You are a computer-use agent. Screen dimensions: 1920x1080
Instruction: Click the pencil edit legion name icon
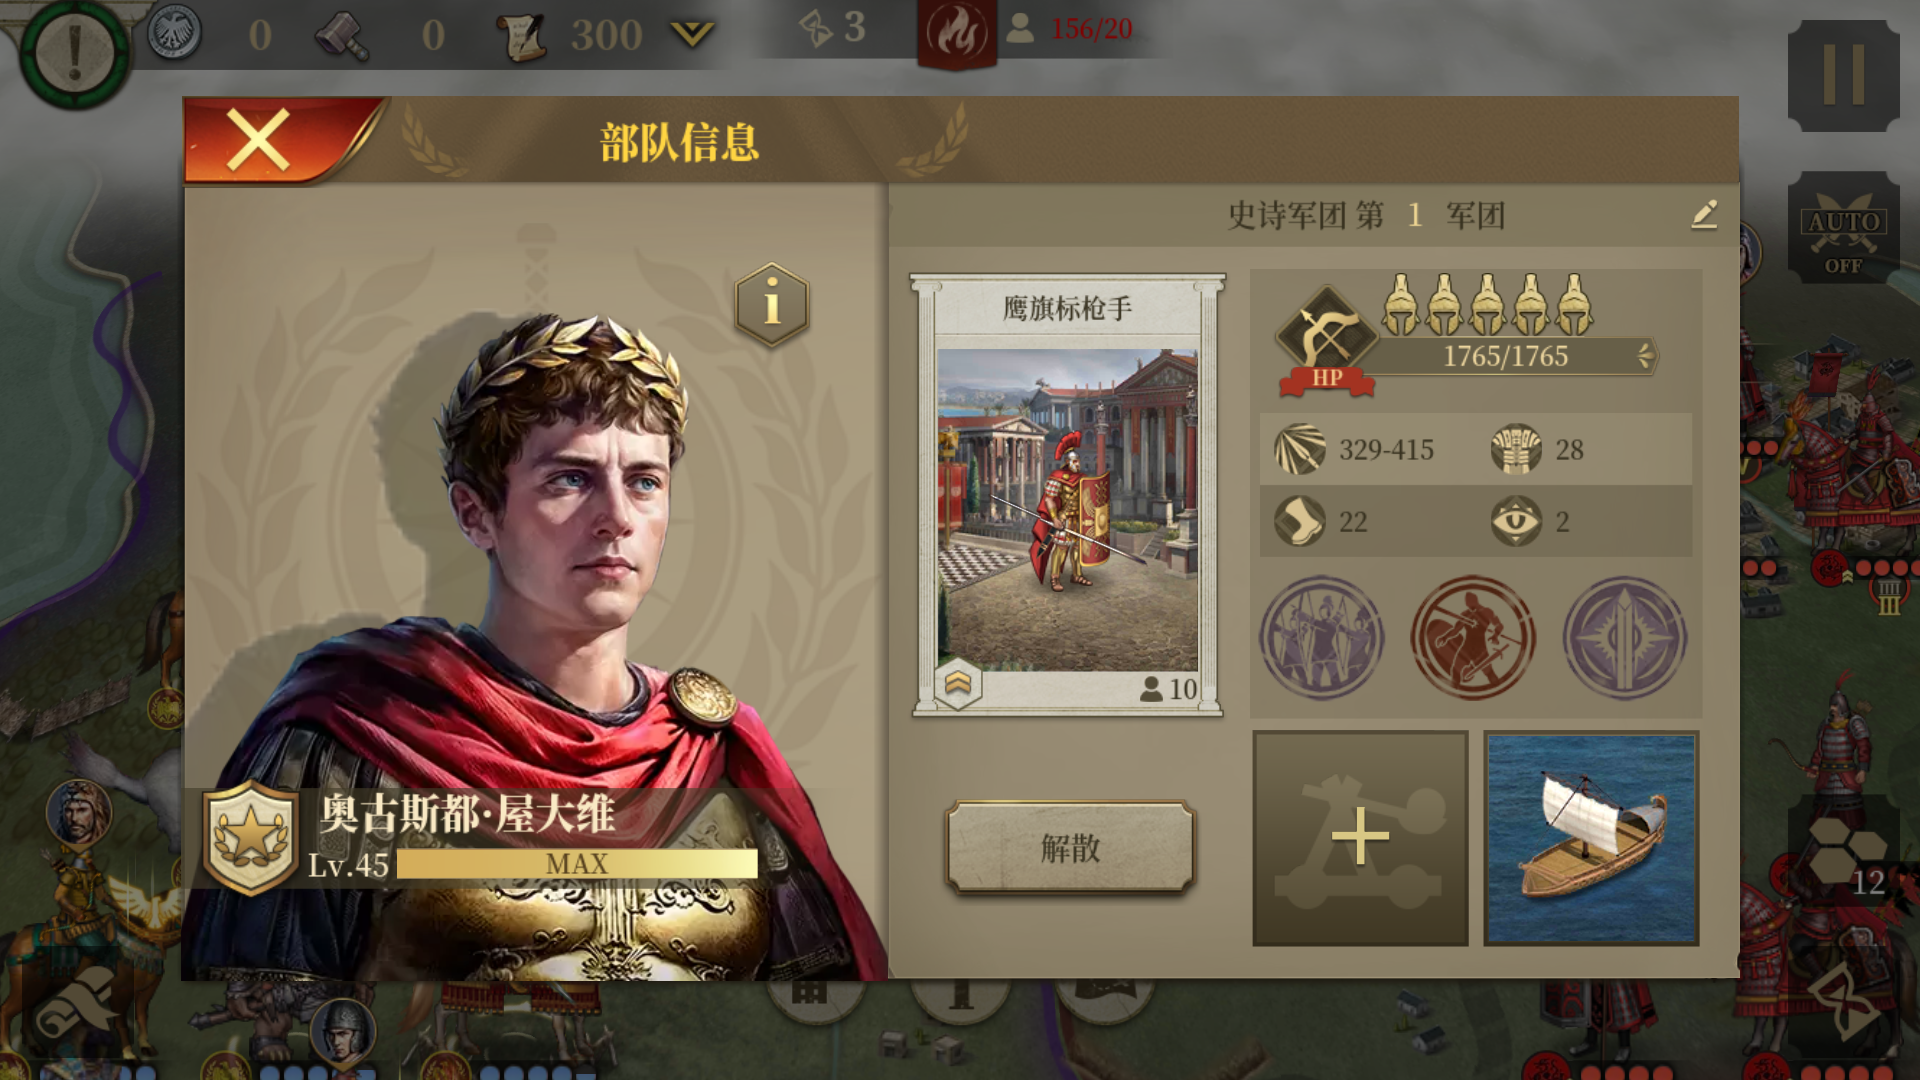coord(1704,214)
